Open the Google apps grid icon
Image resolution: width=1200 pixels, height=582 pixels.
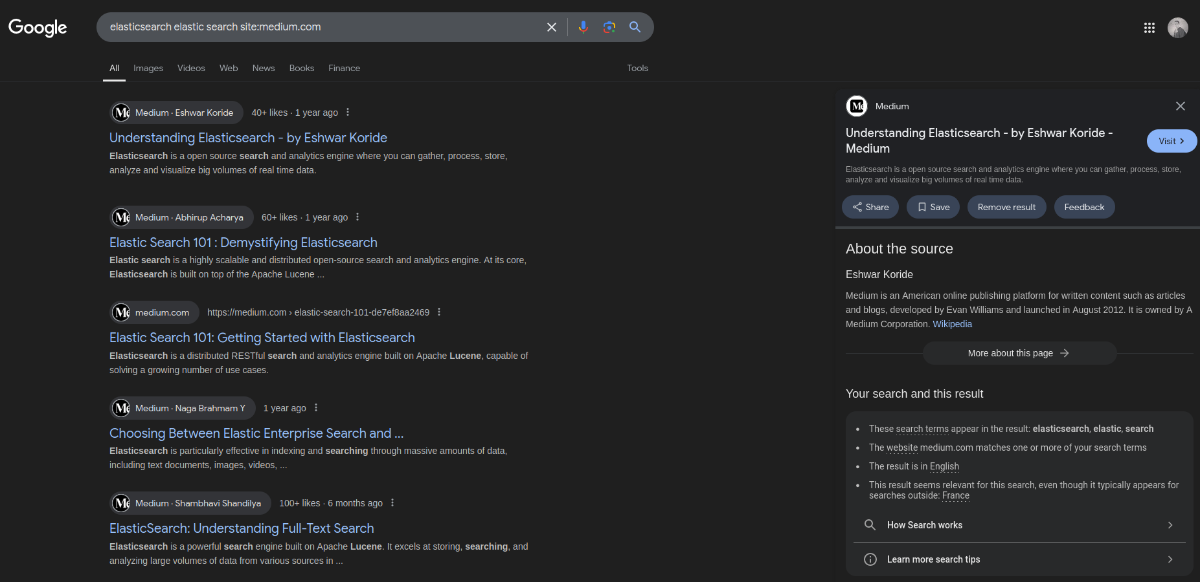coord(1149,28)
